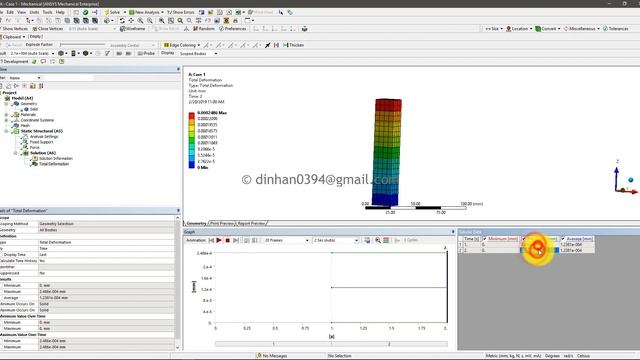Expand the Coordinate Systems tree node
This screenshot has width=640, height=360.
click(6, 120)
